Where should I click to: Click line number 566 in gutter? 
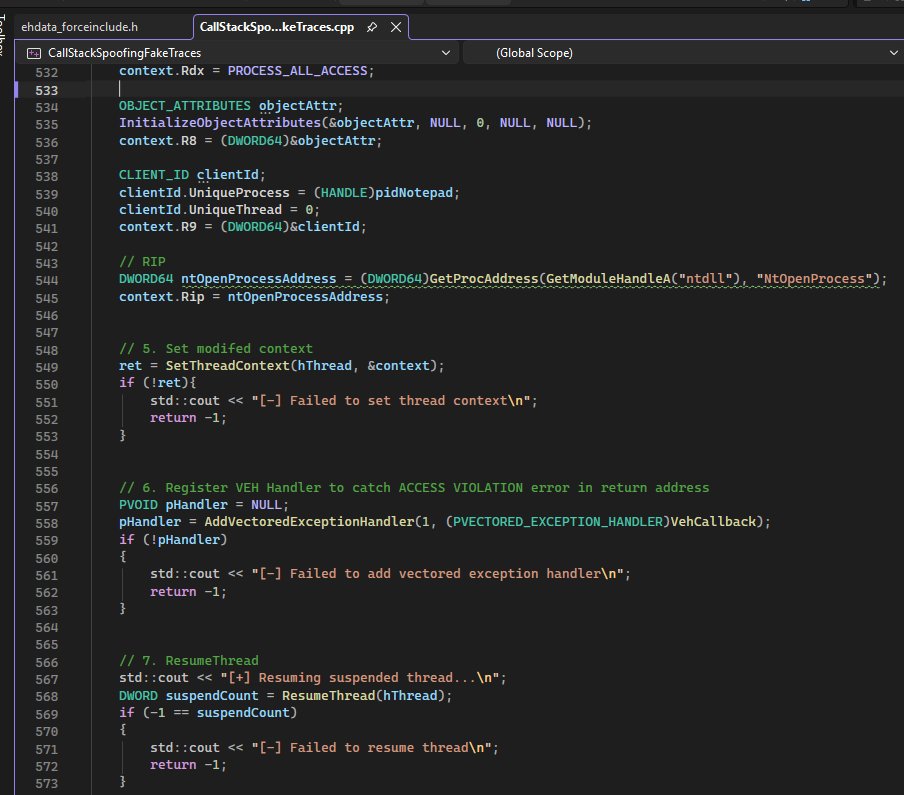(x=46, y=662)
